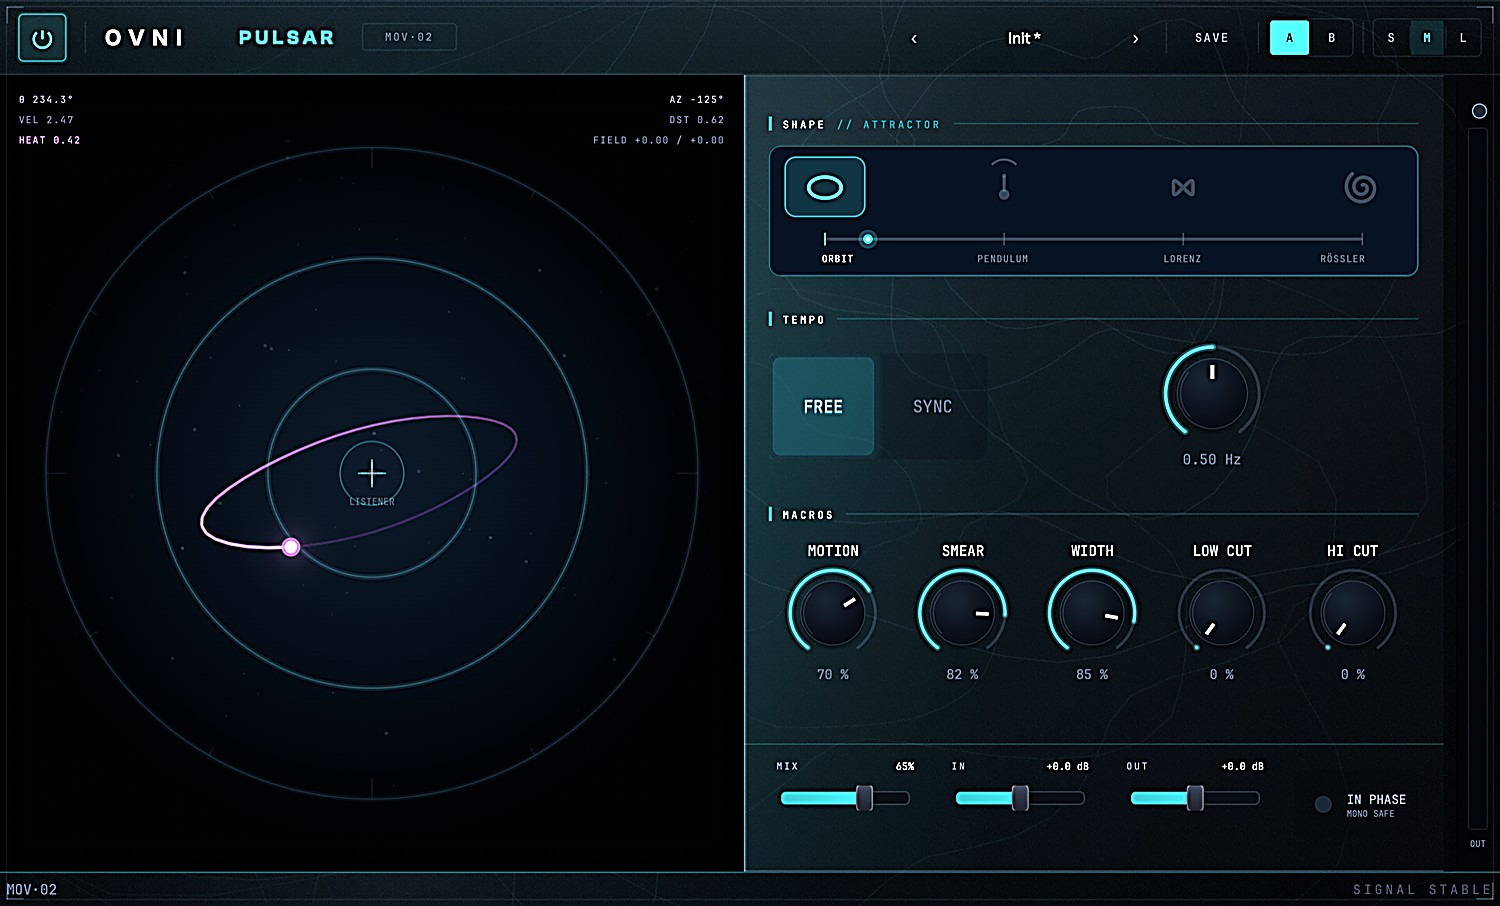The image size is (1500, 906).
Task: Select the Orbit attractor shape icon
Action: 825,187
